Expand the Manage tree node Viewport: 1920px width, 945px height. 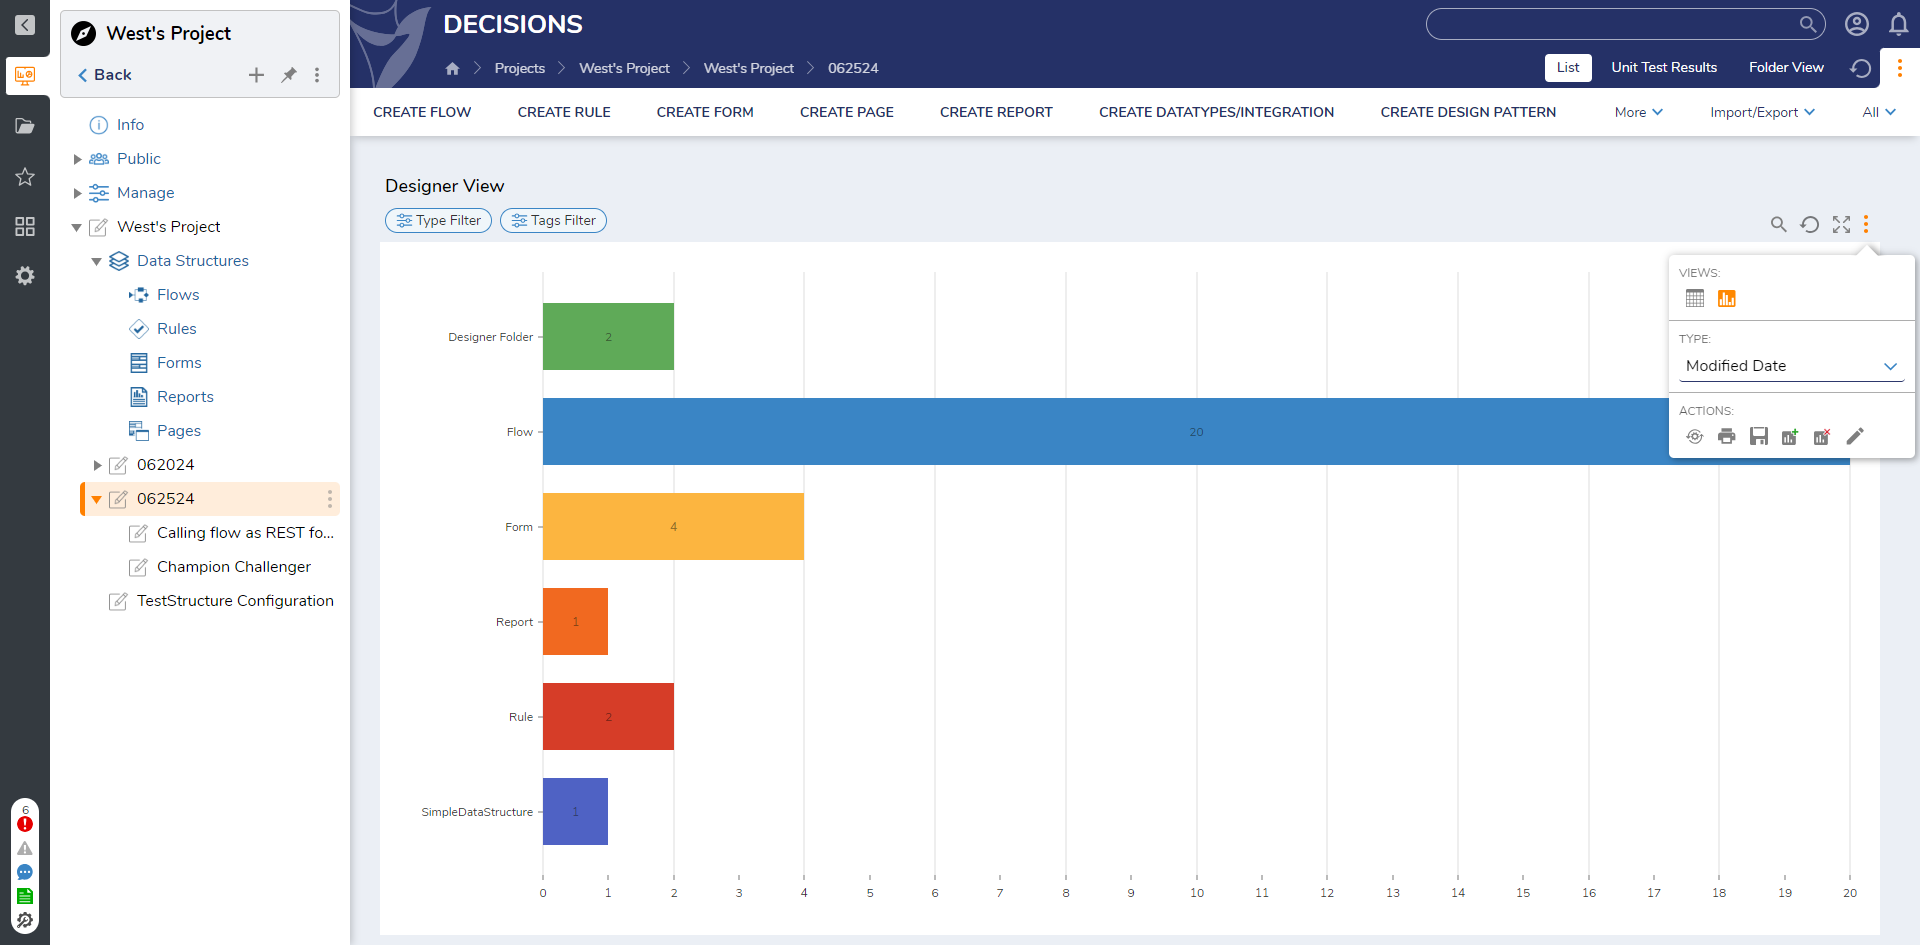point(77,193)
